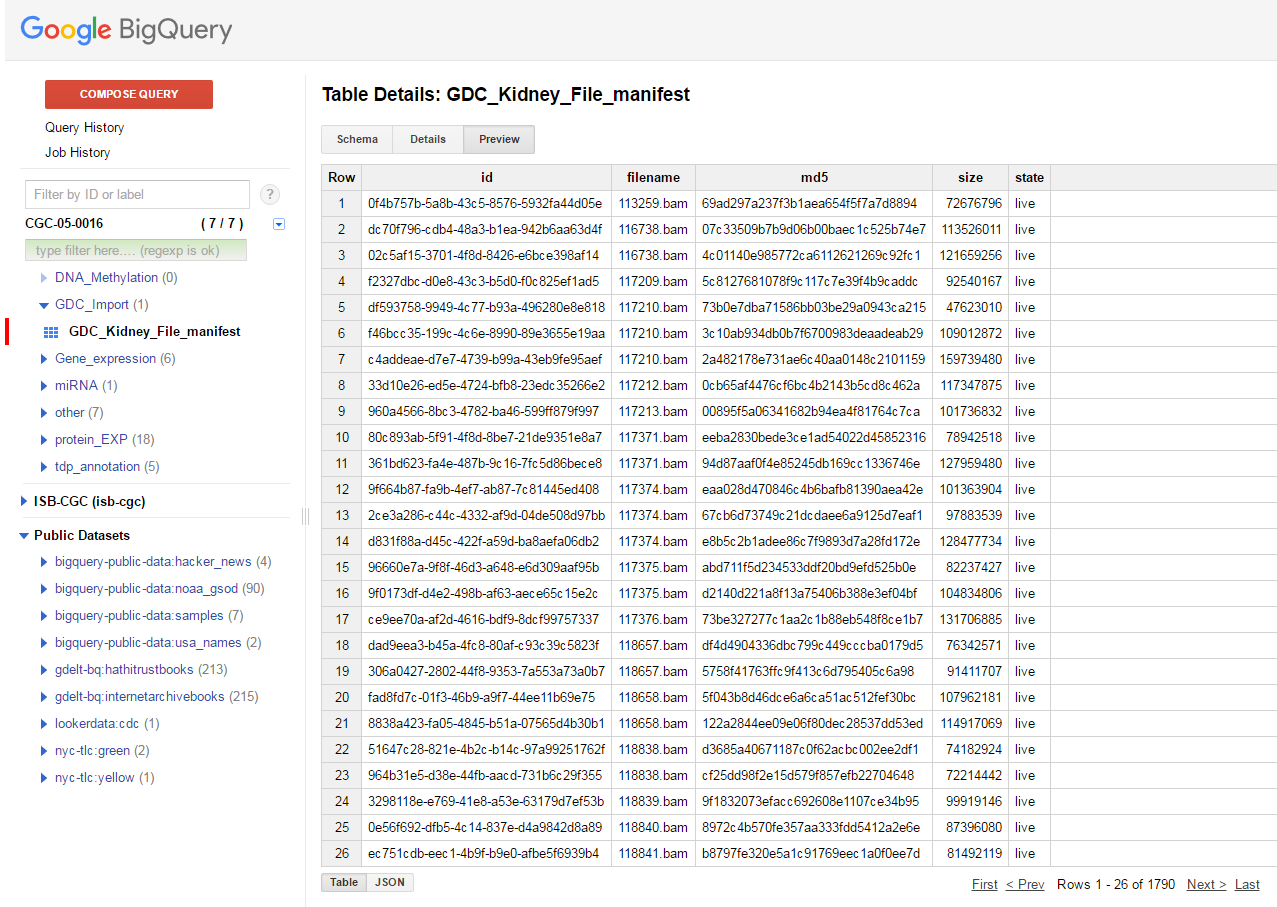
Task: Expand the protein_EXP dataset
Action: pos(44,440)
